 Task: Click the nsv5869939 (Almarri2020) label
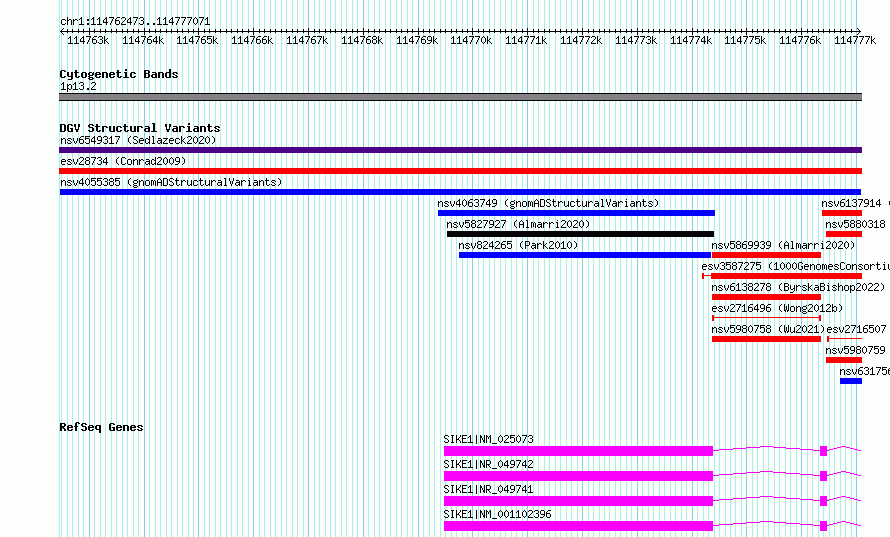pyautogui.click(x=783, y=245)
